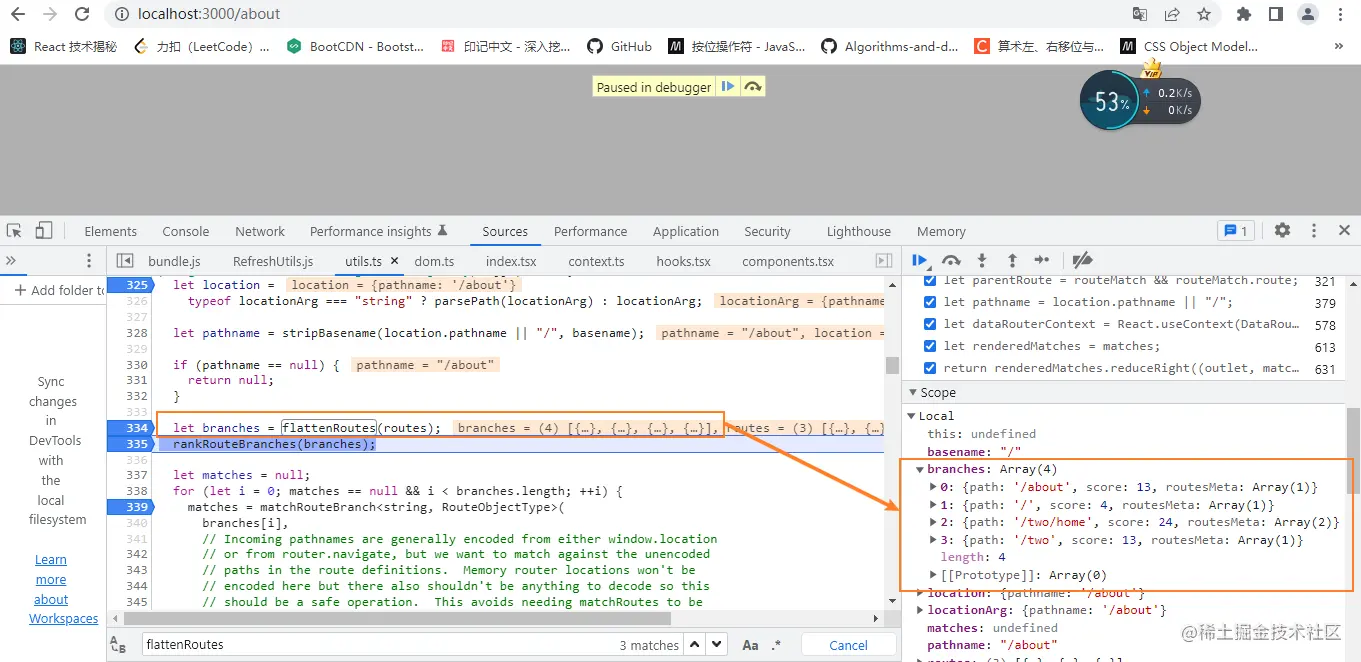Resume script execution with the play icon

919,260
